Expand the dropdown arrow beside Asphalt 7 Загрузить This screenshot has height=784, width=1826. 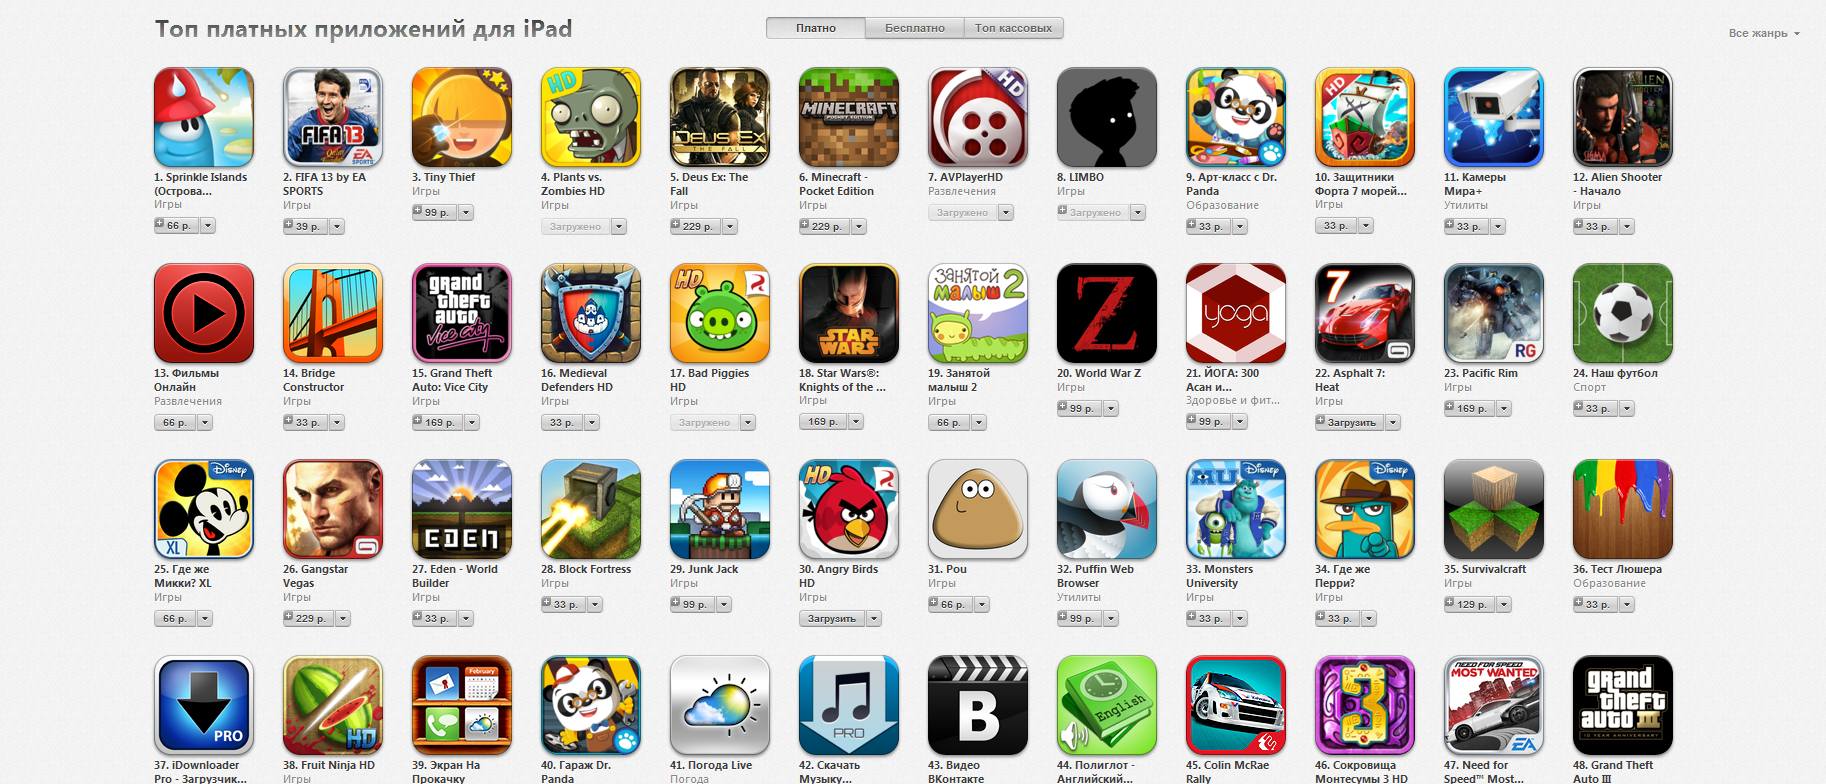[x=1393, y=422]
